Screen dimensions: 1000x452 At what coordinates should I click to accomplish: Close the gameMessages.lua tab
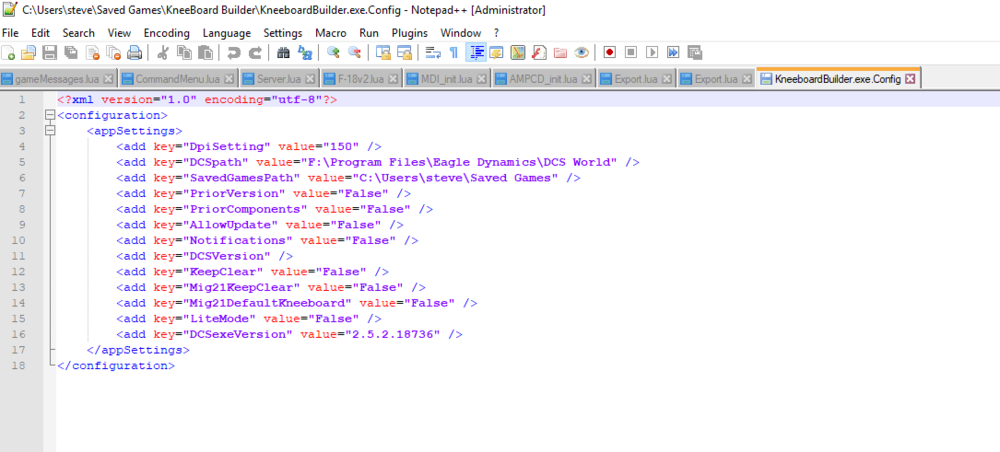[x=108, y=79]
